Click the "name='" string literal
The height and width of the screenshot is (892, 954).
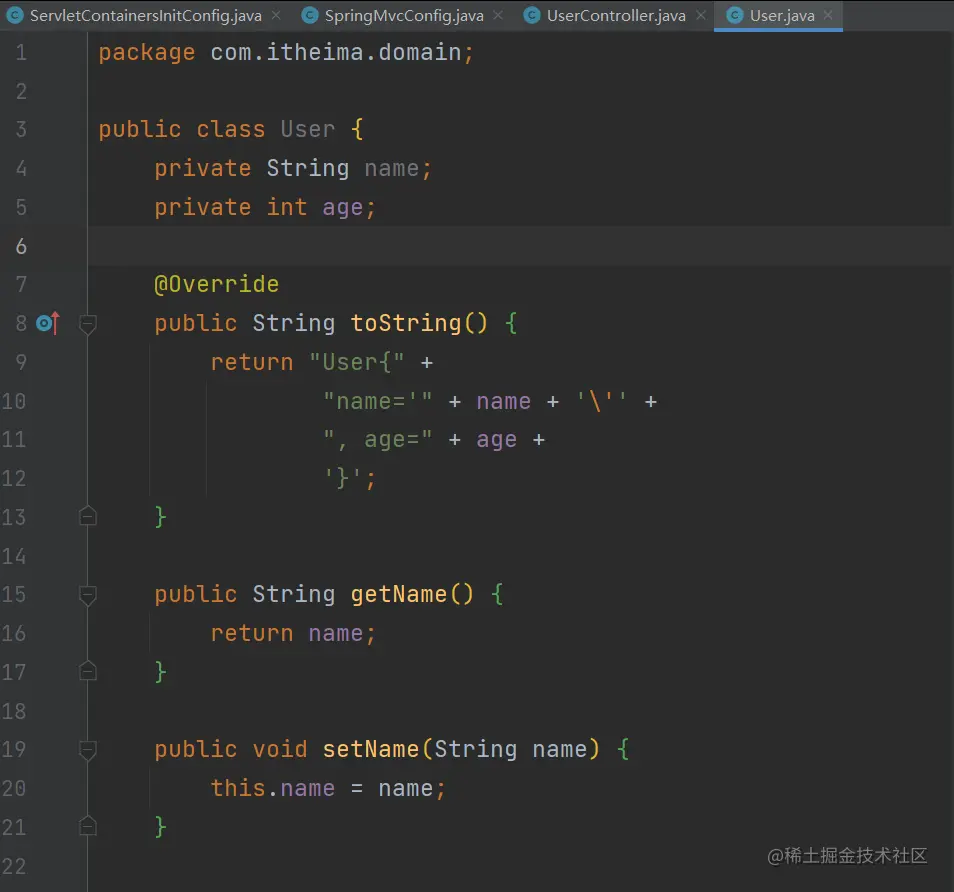tap(378, 401)
